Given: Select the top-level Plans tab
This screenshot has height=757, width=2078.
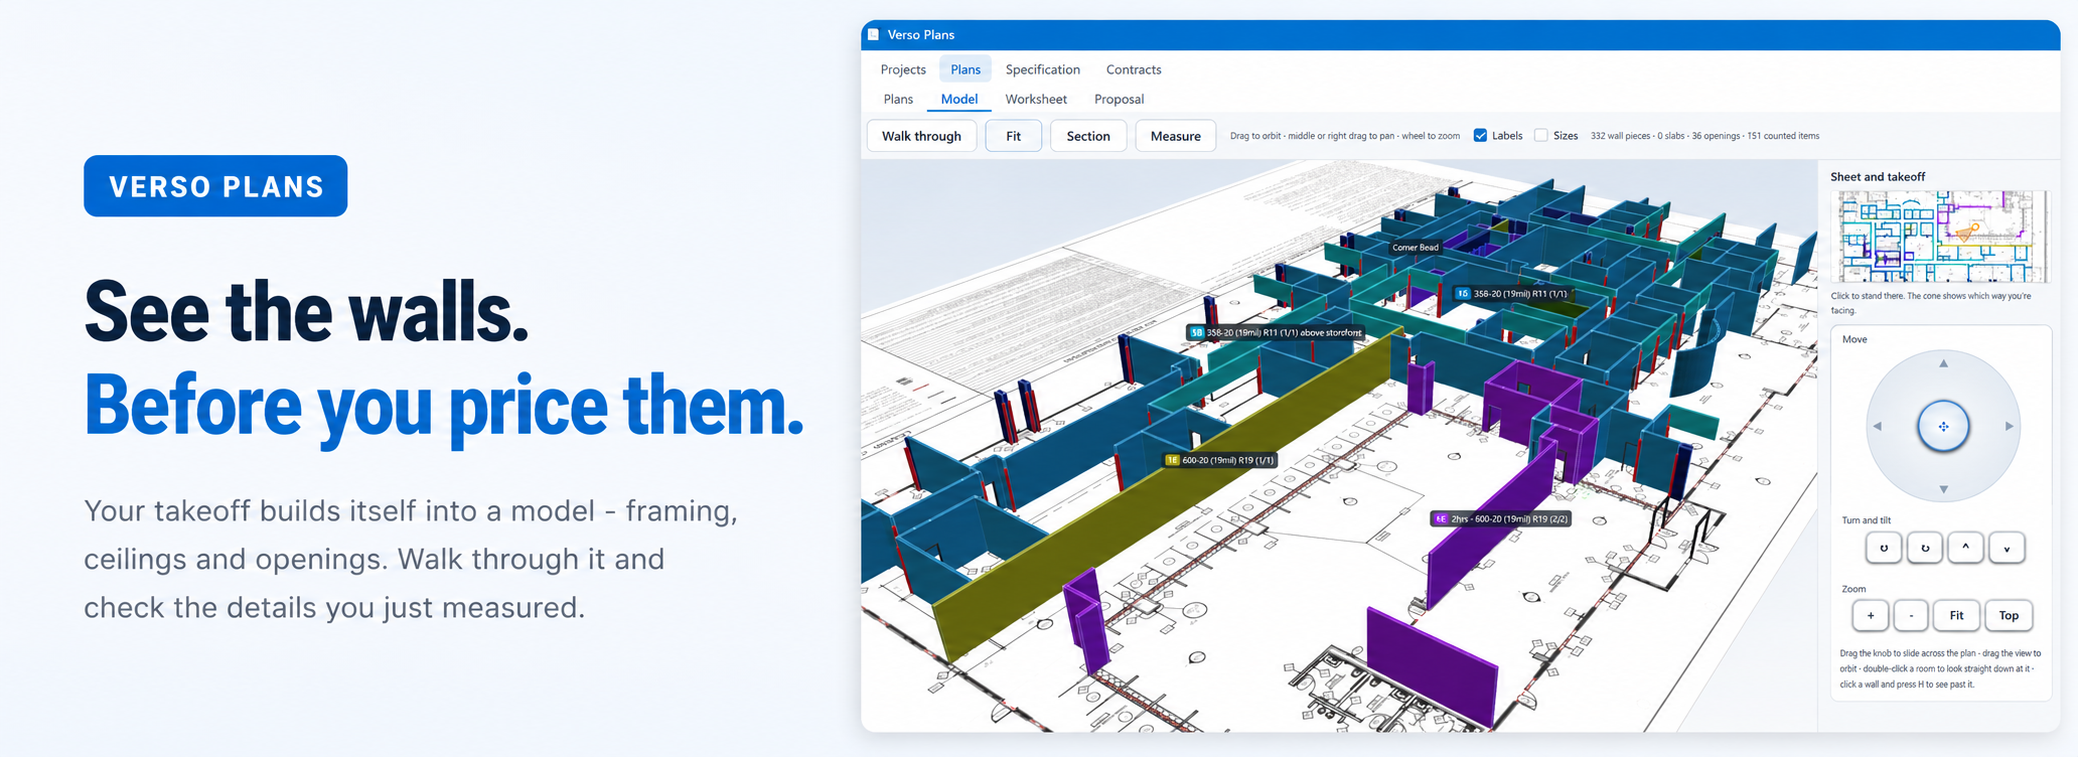Looking at the screenshot, I should (x=965, y=69).
